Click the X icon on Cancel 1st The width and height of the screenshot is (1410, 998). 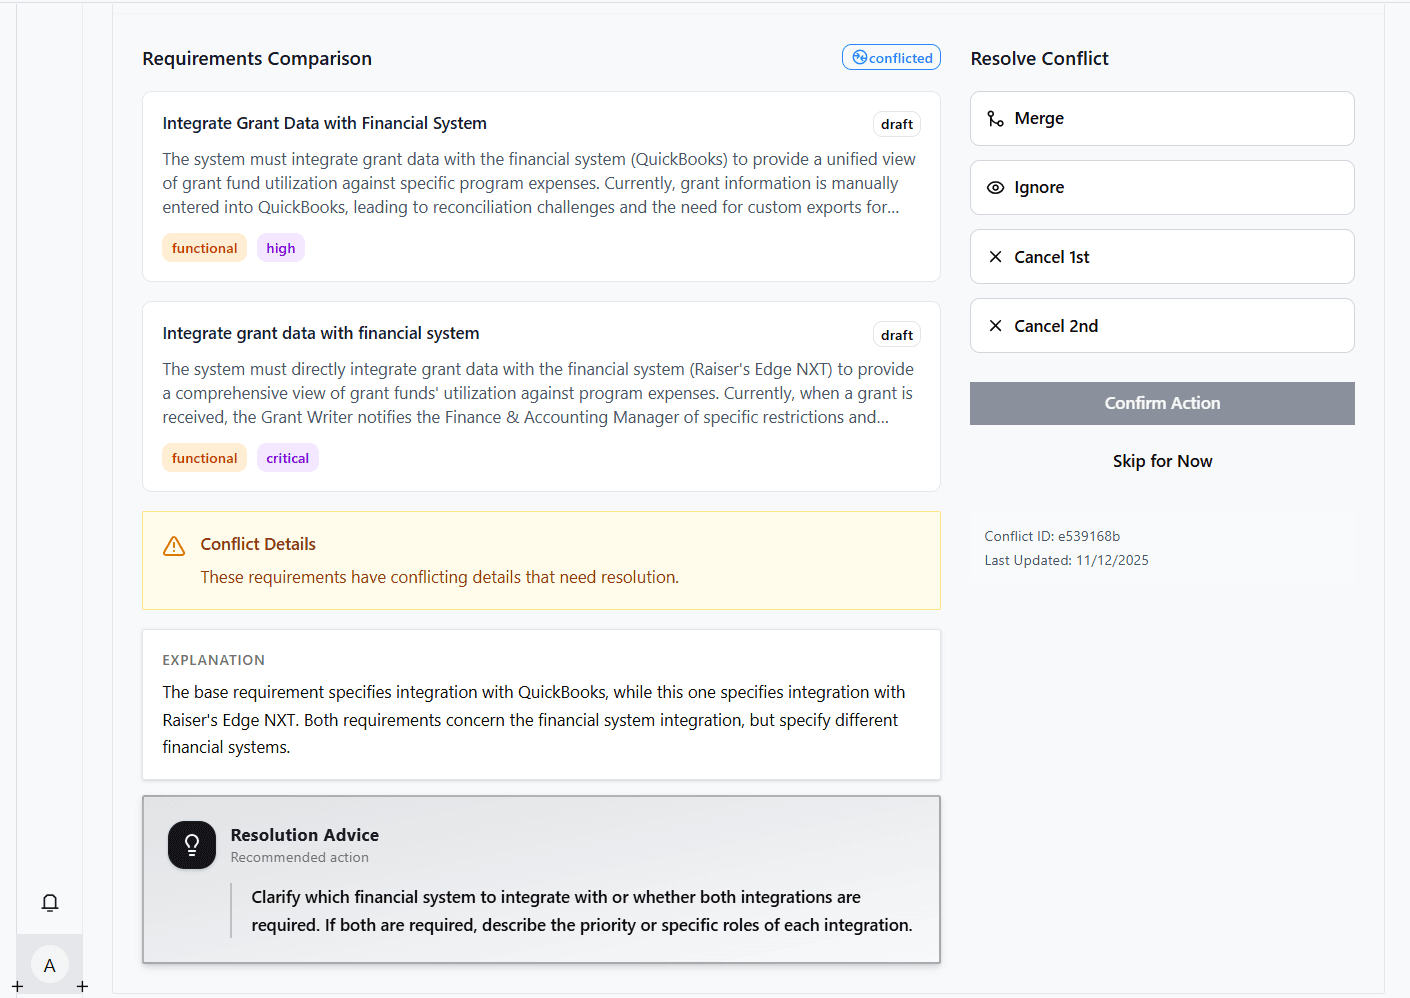pyautogui.click(x=995, y=256)
